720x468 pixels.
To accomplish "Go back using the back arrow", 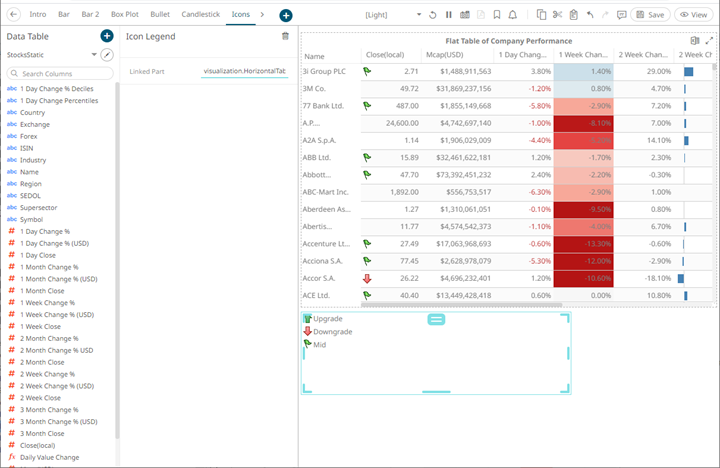I will (12, 15).
